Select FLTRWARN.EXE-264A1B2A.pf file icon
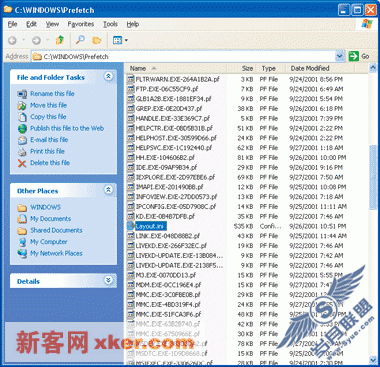Screen dimensions: 380x367 pyautogui.click(x=131, y=79)
